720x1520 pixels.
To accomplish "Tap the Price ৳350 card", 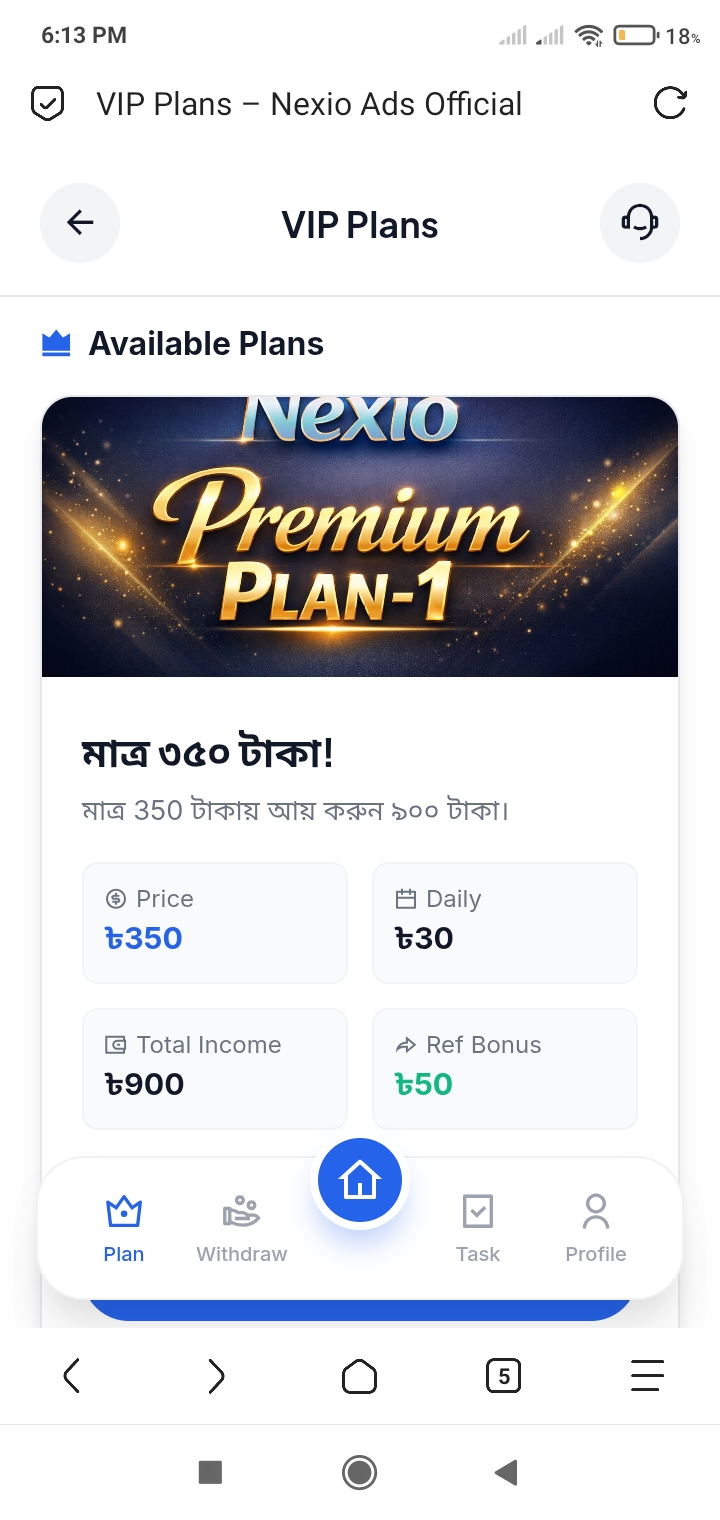I will (215, 922).
